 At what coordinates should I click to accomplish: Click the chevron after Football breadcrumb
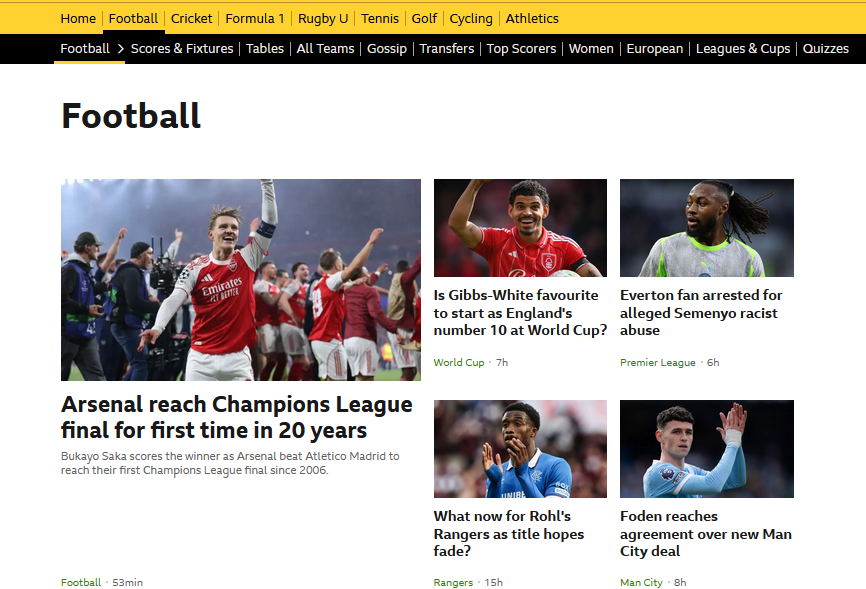click(x=120, y=49)
